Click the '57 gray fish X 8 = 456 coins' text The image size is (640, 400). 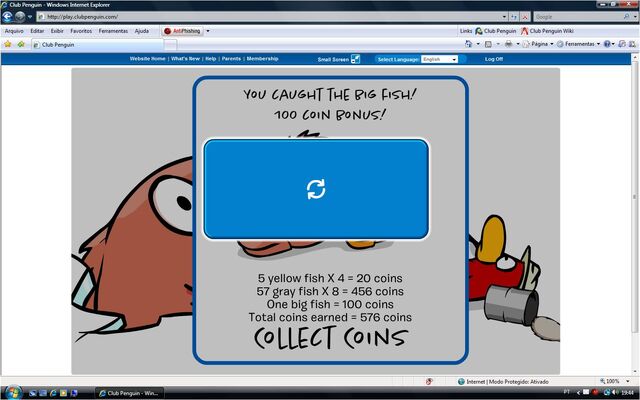click(x=330, y=291)
